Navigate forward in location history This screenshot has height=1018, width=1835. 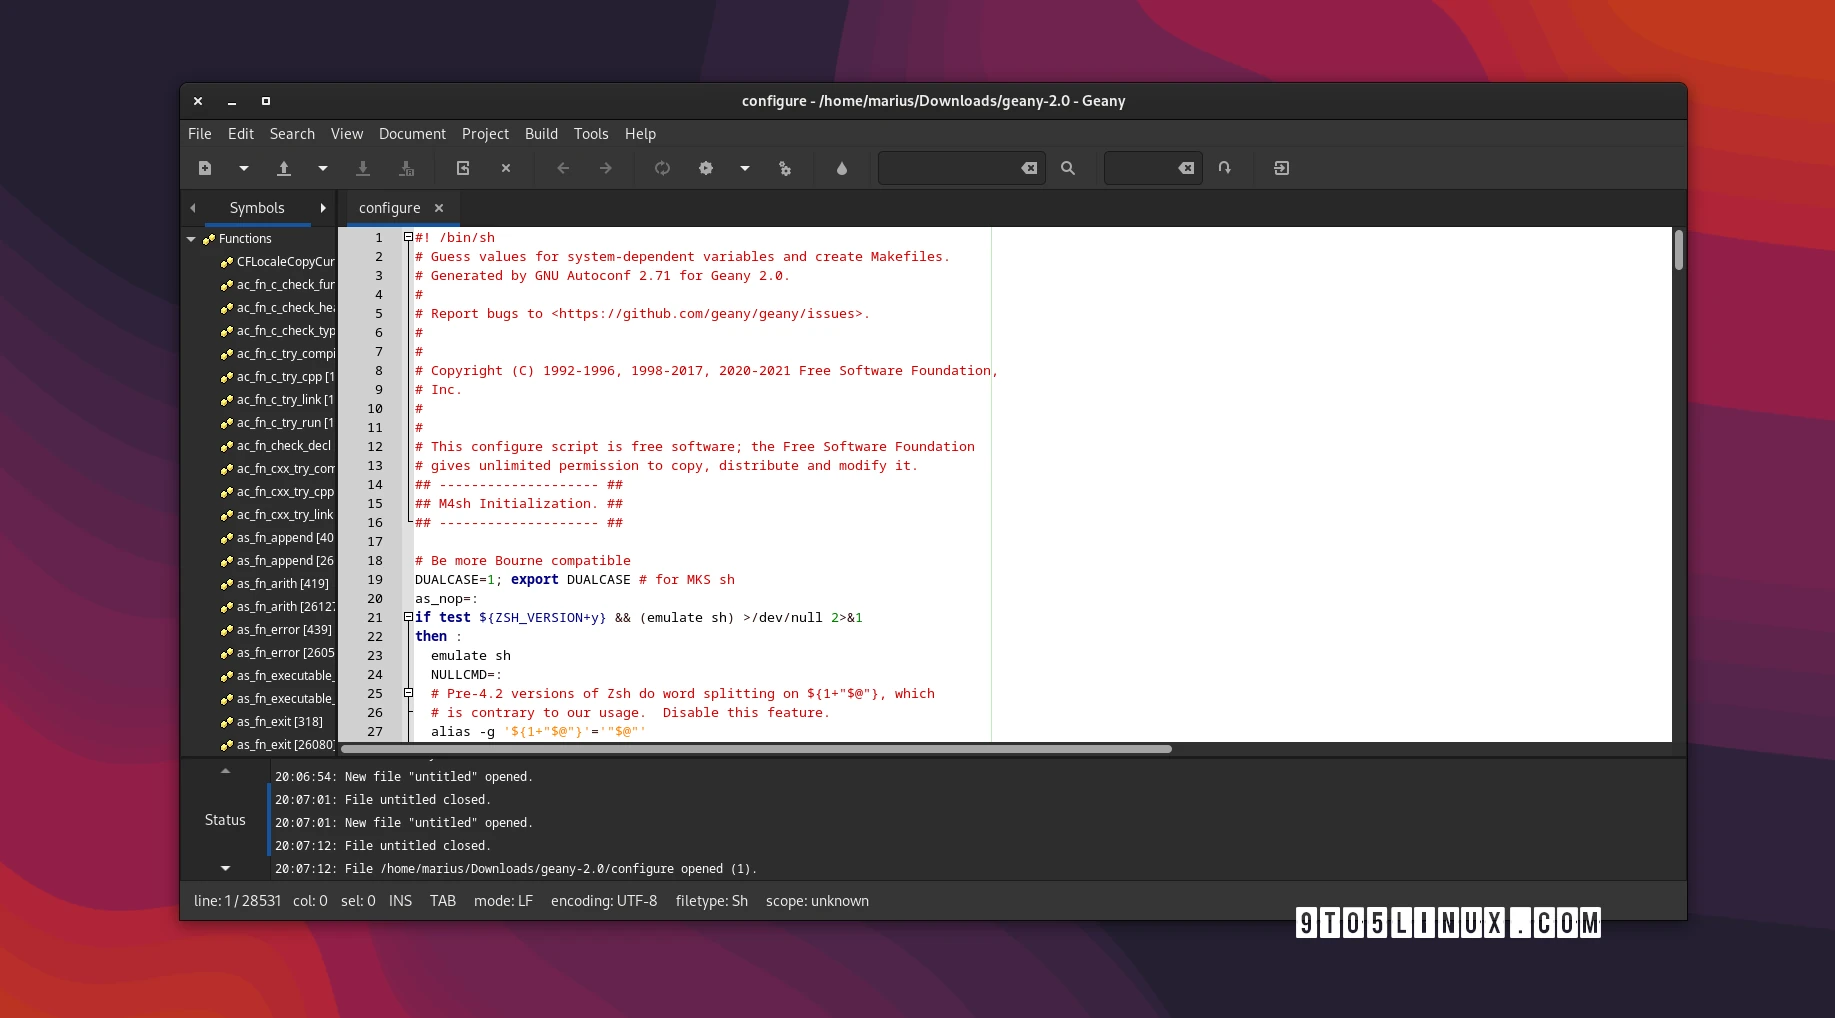click(604, 168)
